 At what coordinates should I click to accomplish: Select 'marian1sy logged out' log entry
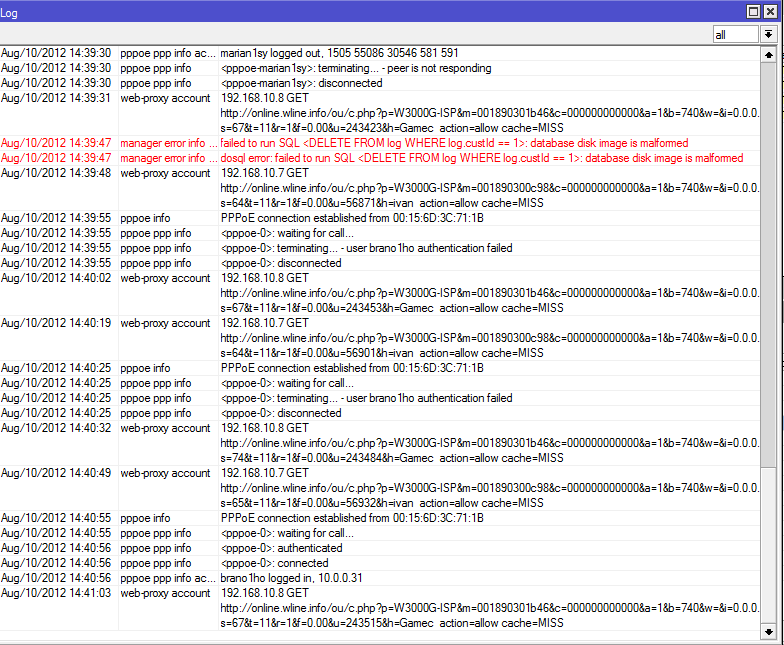[380, 53]
